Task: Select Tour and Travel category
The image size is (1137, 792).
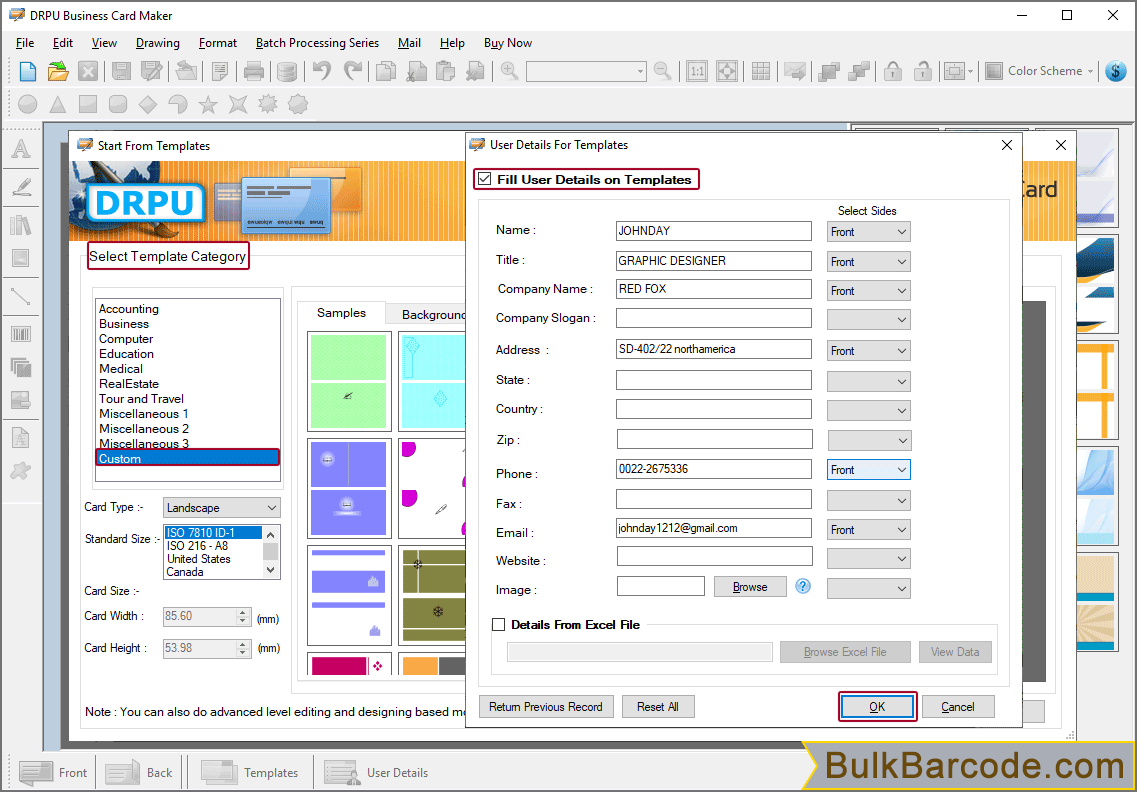Action: click(x=141, y=399)
